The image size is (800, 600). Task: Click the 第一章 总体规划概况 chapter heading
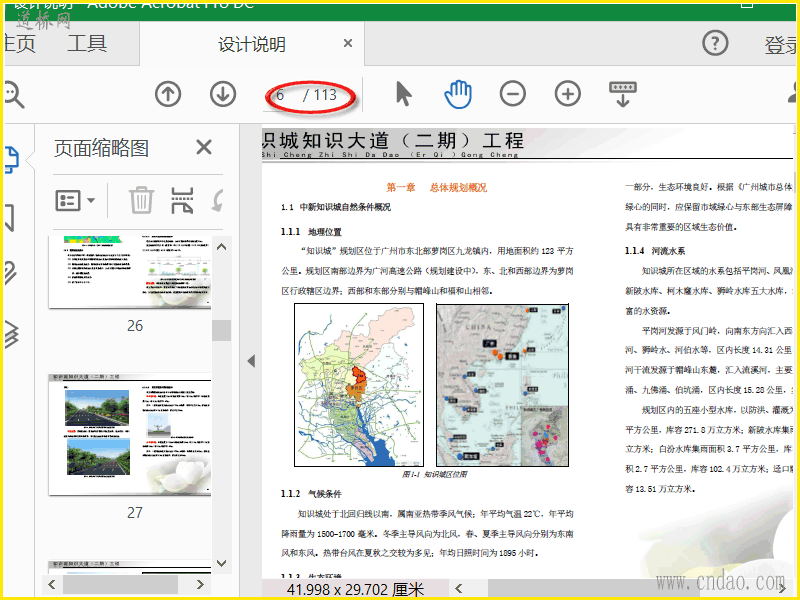[436, 187]
